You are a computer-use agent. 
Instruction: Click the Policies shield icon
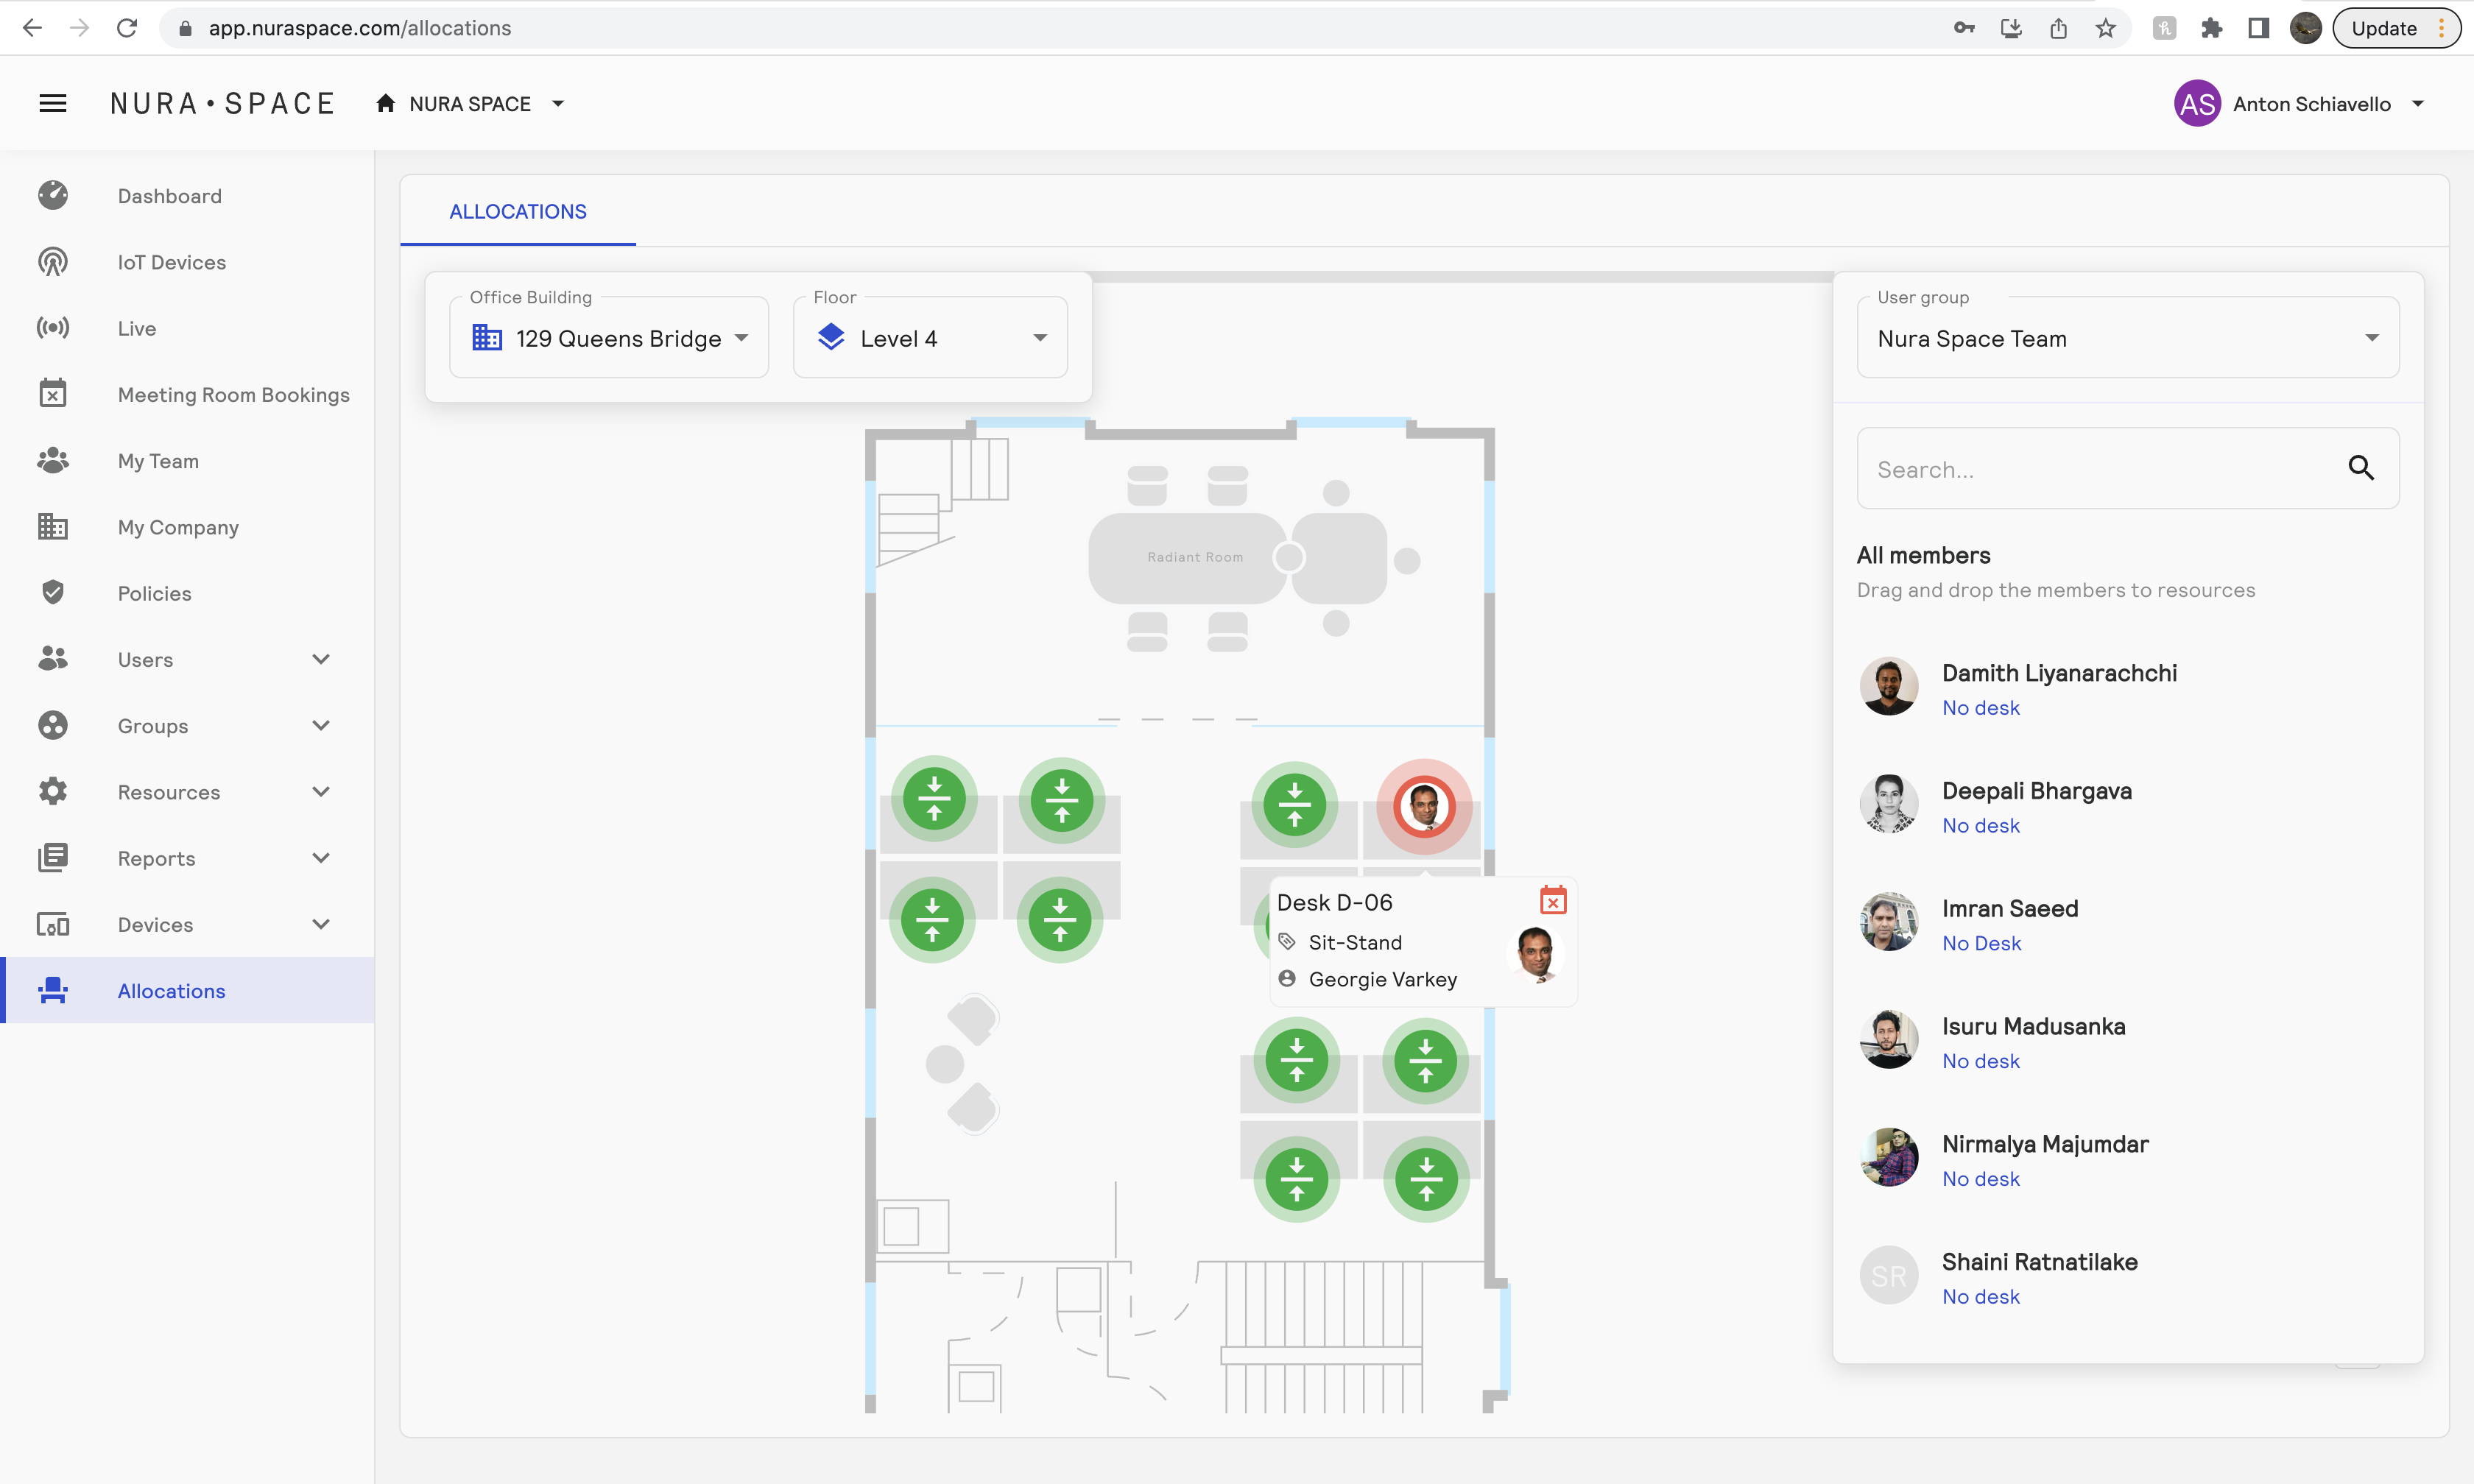52,592
